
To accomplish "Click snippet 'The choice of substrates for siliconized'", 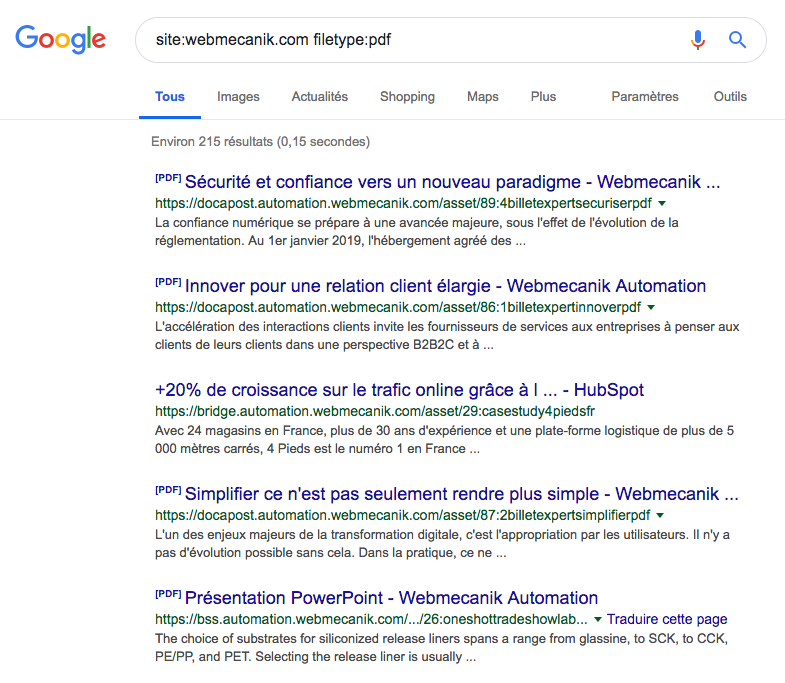I will point(441,647).
